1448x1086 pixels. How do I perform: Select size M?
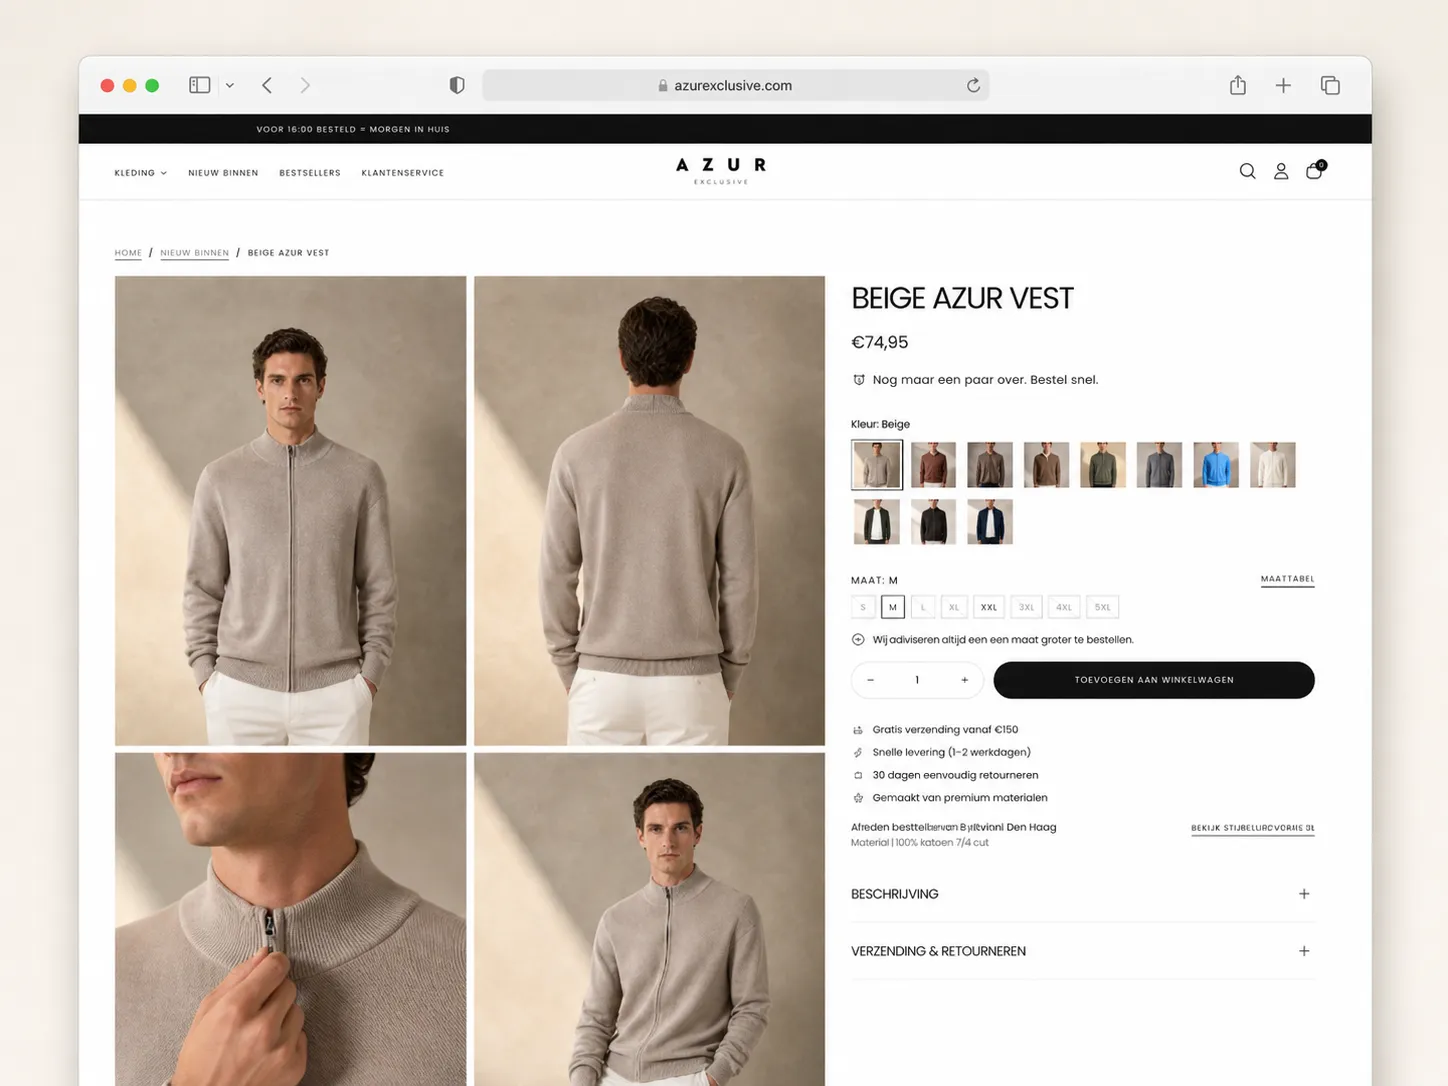tap(893, 607)
